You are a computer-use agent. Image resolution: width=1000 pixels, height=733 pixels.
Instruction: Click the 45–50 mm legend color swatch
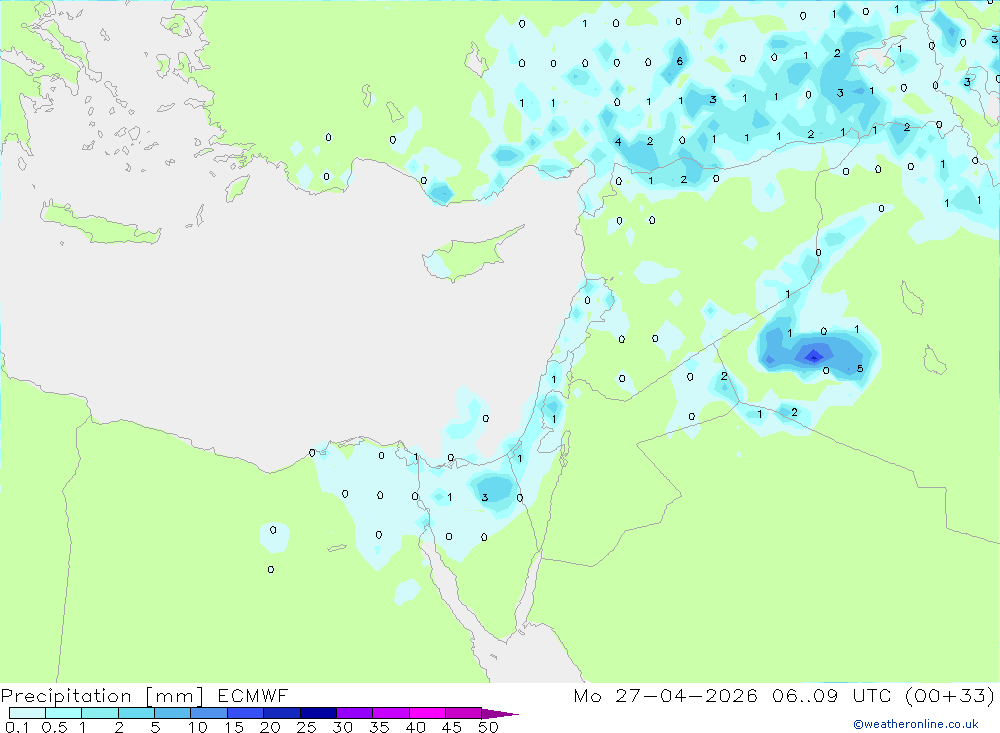pyautogui.click(x=464, y=713)
